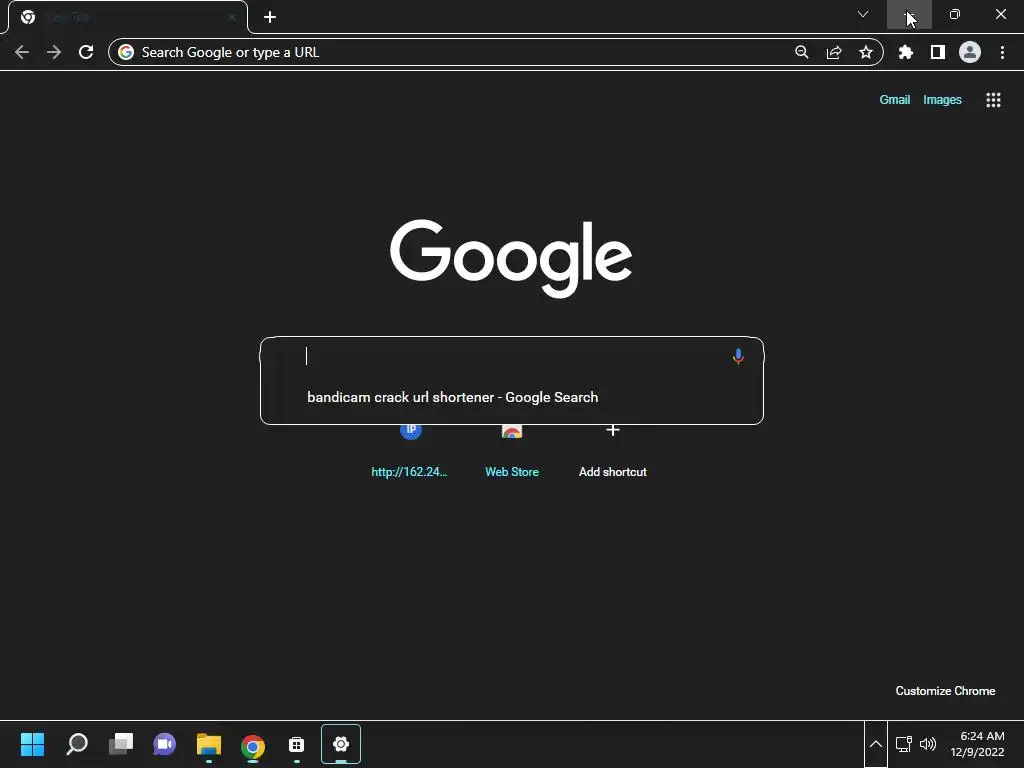Launch the Chat app from taskbar
This screenshot has height=768, width=1024.
(x=165, y=744)
